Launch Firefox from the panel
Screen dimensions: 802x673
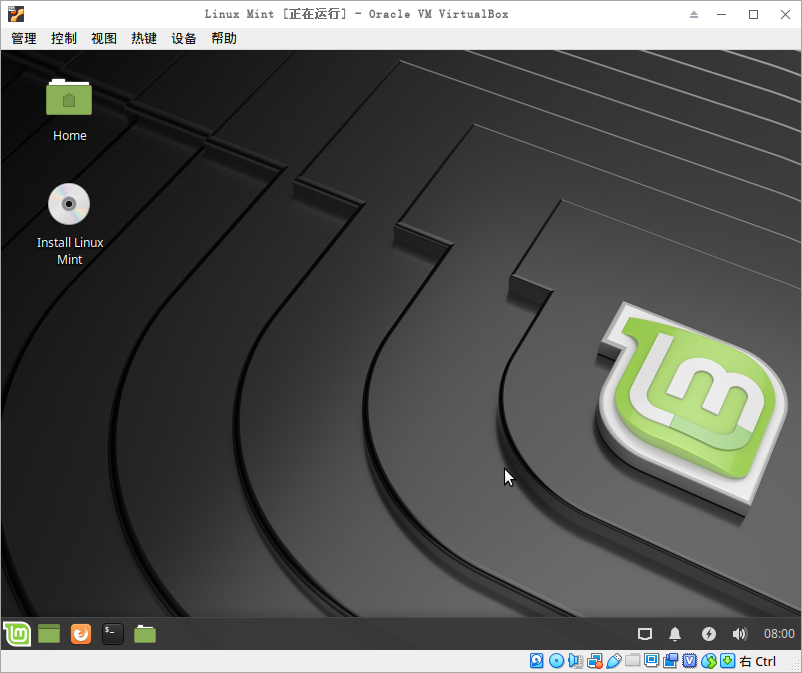[81, 633]
